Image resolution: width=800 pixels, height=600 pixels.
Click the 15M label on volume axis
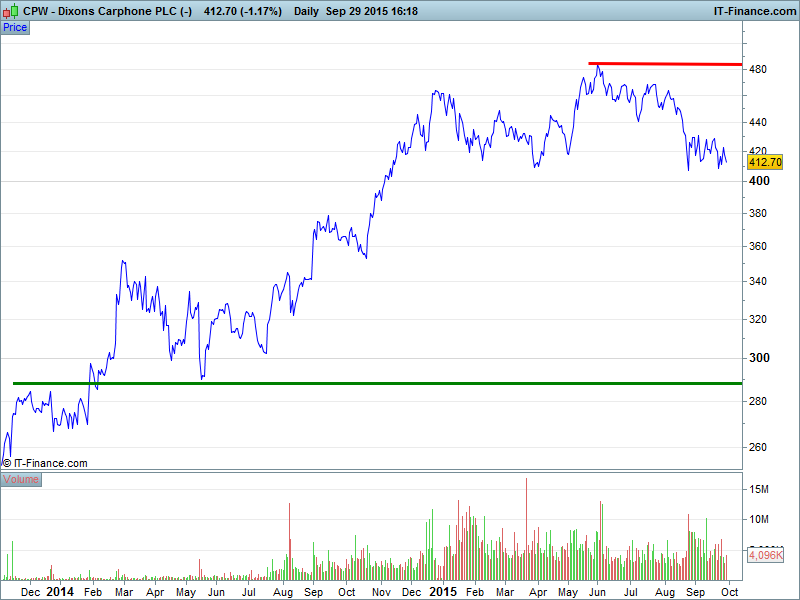[x=759, y=489]
